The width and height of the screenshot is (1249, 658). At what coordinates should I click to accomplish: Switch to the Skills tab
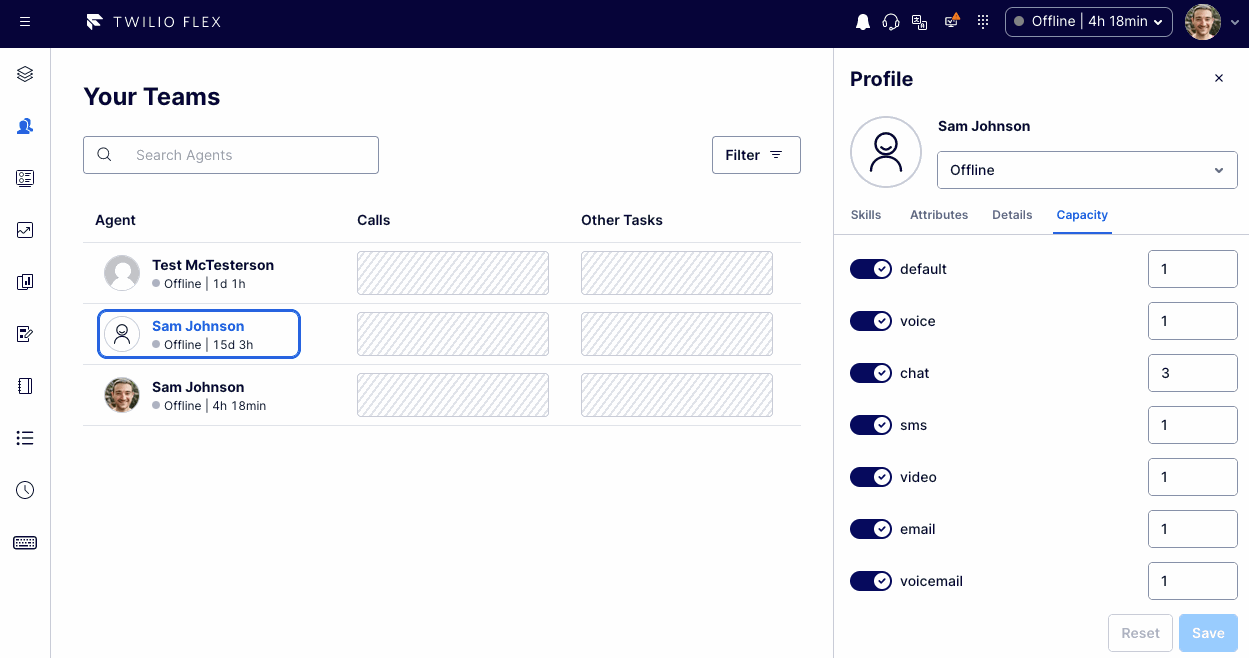(x=866, y=215)
